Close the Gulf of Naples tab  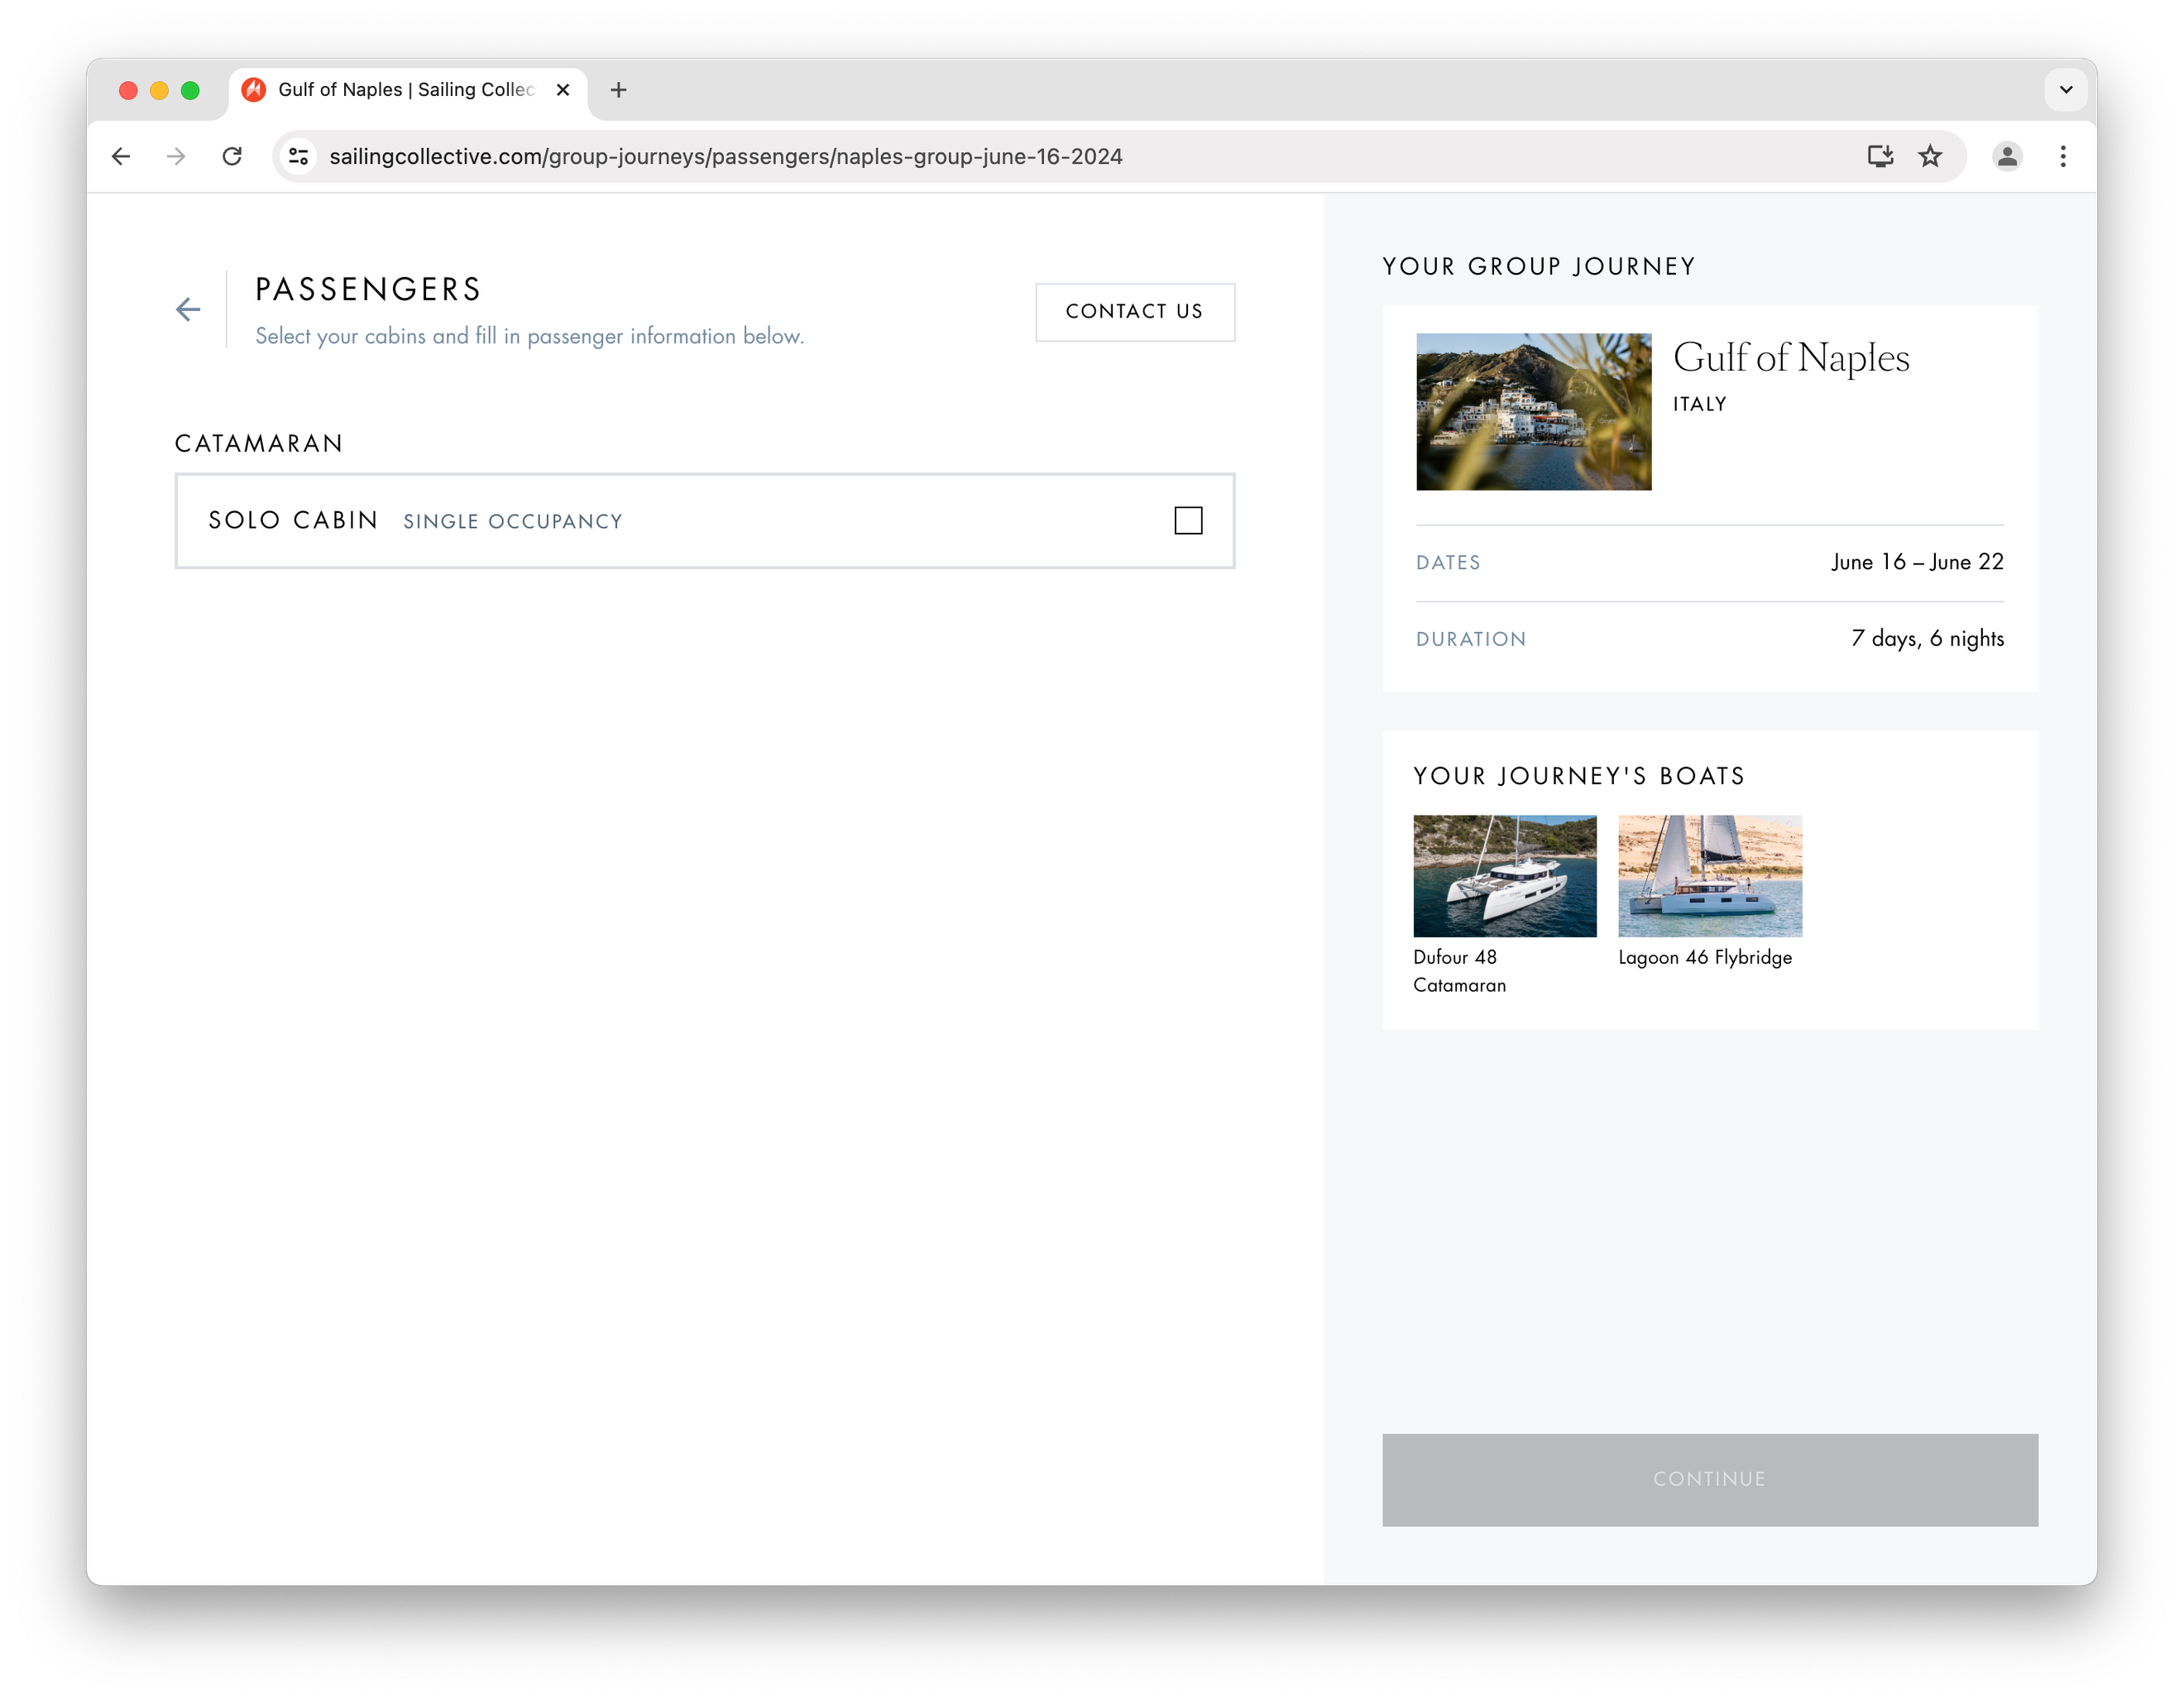click(x=563, y=90)
